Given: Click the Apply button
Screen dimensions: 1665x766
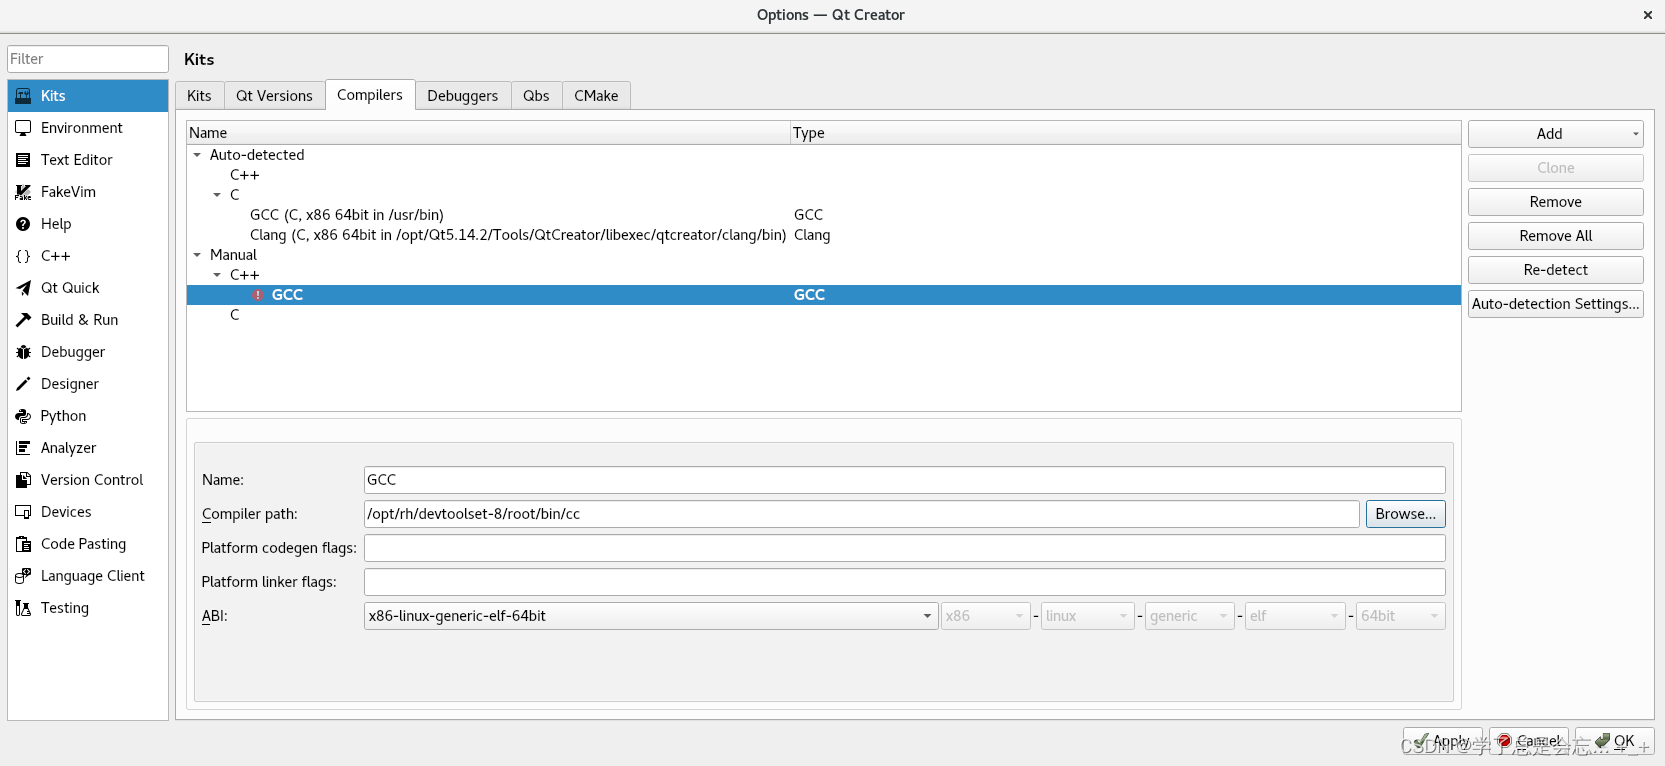Looking at the screenshot, I should (1442, 741).
